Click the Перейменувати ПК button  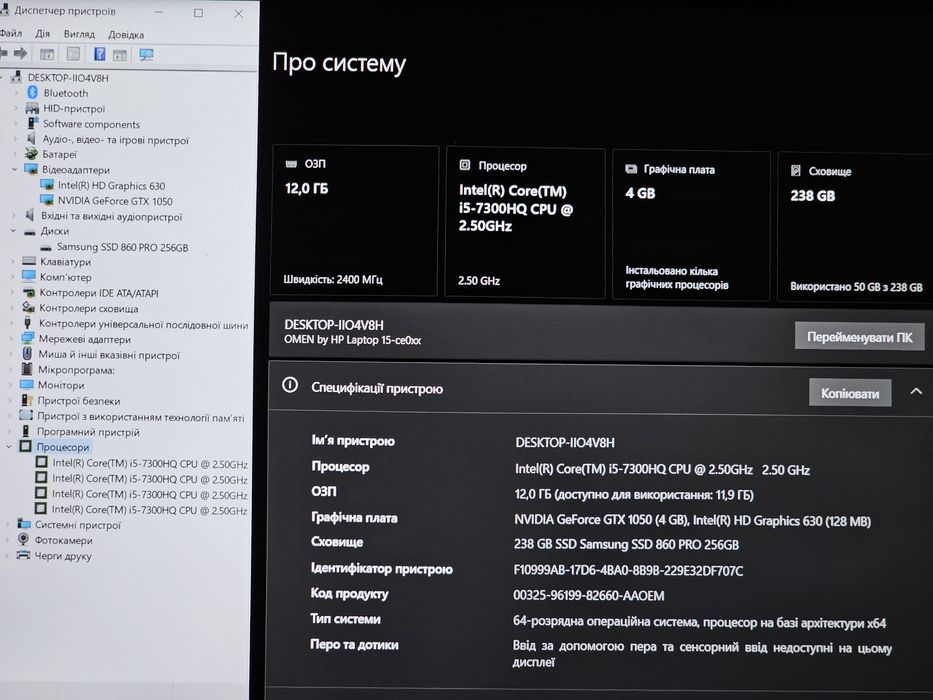pyautogui.click(x=859, y=337)
